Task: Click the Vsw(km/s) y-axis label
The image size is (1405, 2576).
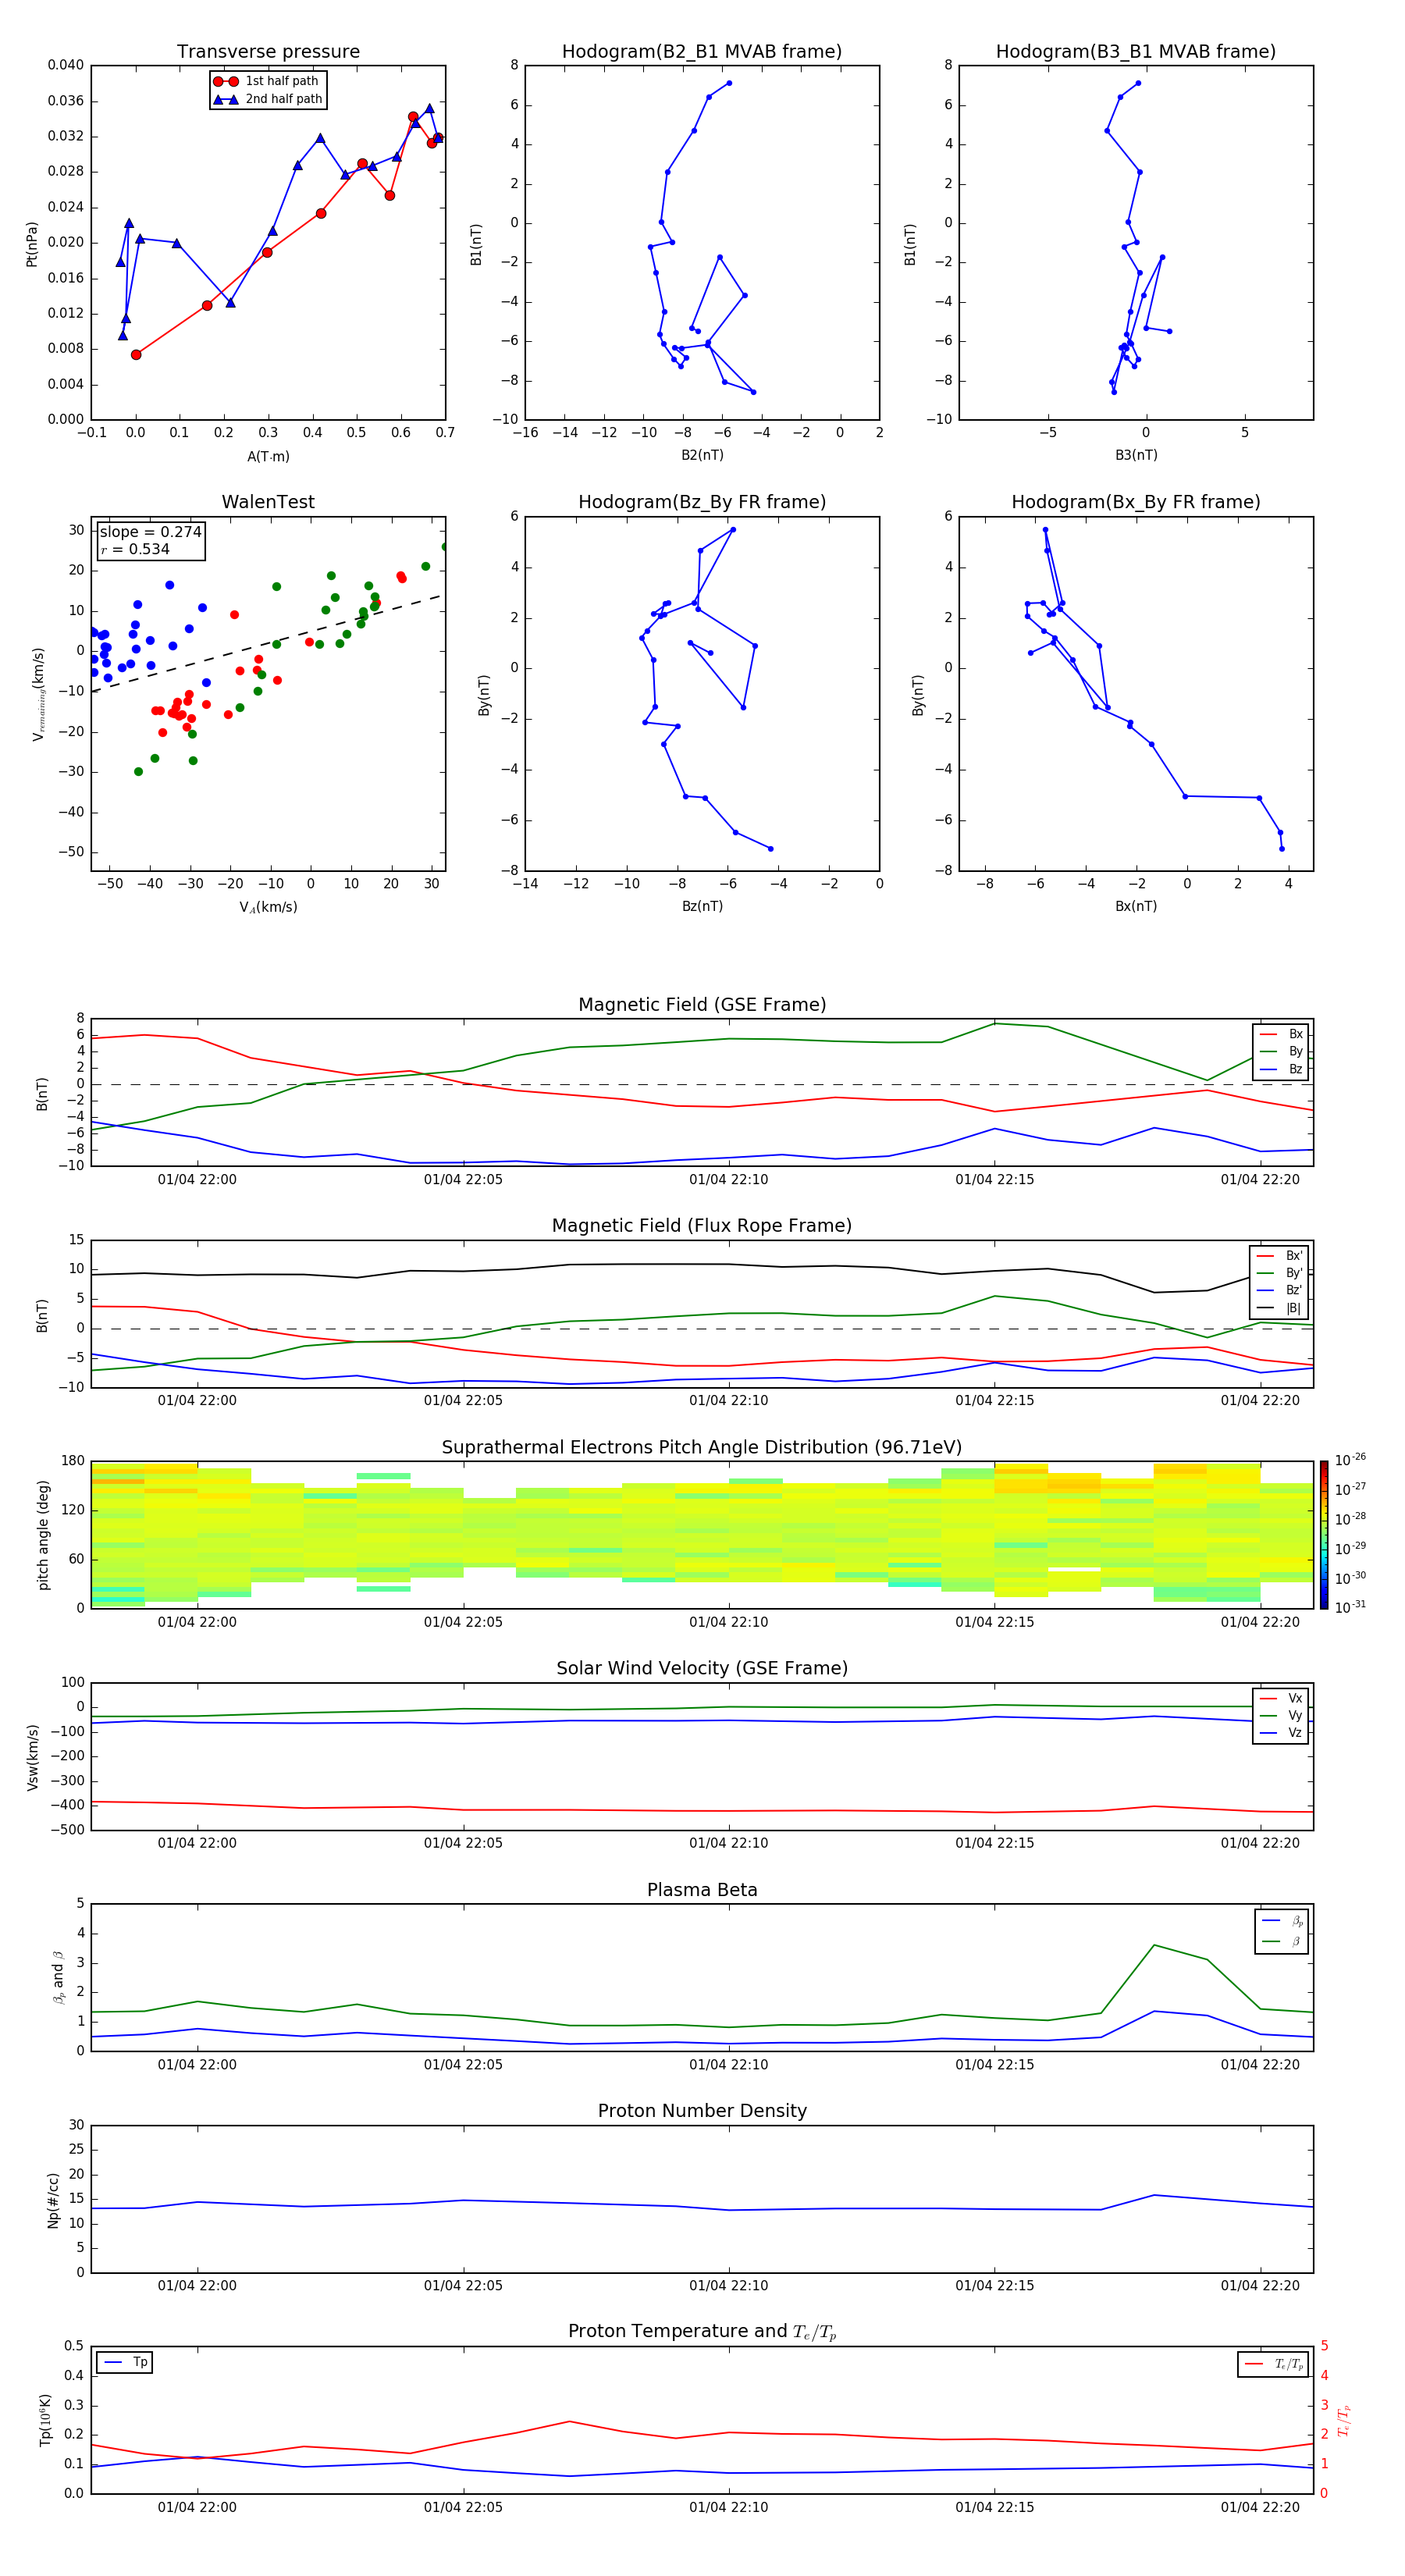Action: pos(33,1757)
